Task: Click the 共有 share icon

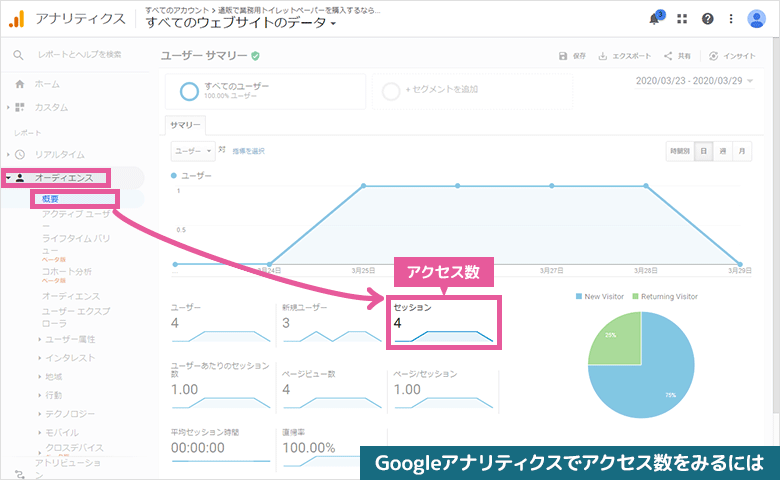Action: (668, 56)
